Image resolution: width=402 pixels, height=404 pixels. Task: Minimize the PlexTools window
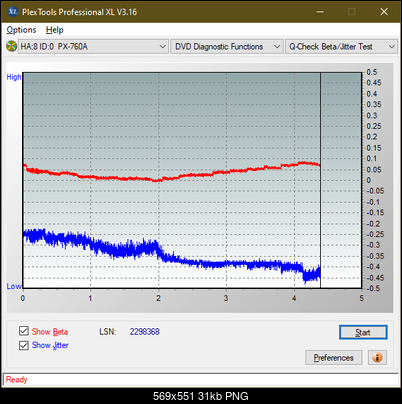point(320,12)
